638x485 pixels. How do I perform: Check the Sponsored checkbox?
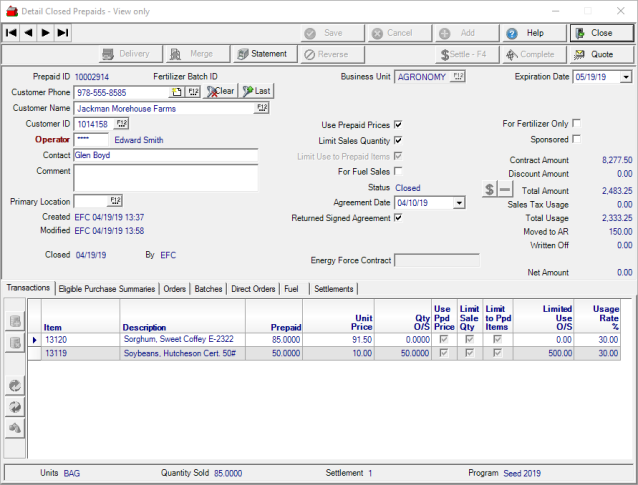(576, 140)
